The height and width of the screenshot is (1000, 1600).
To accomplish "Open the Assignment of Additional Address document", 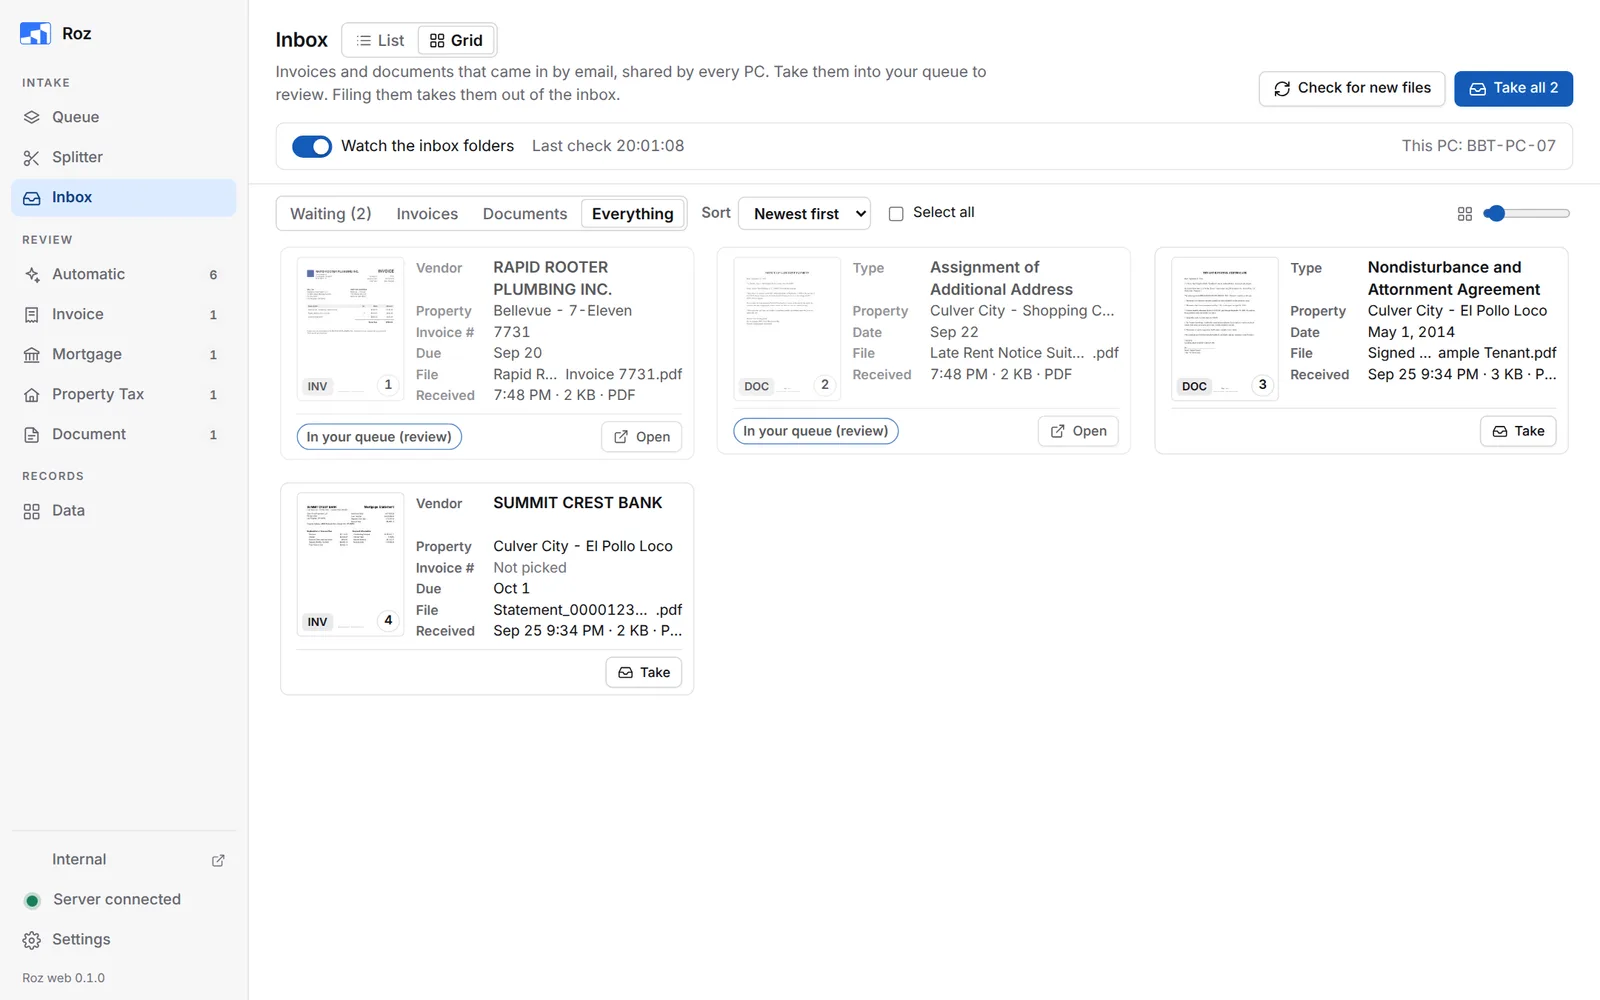I will tap(1078, 431).
